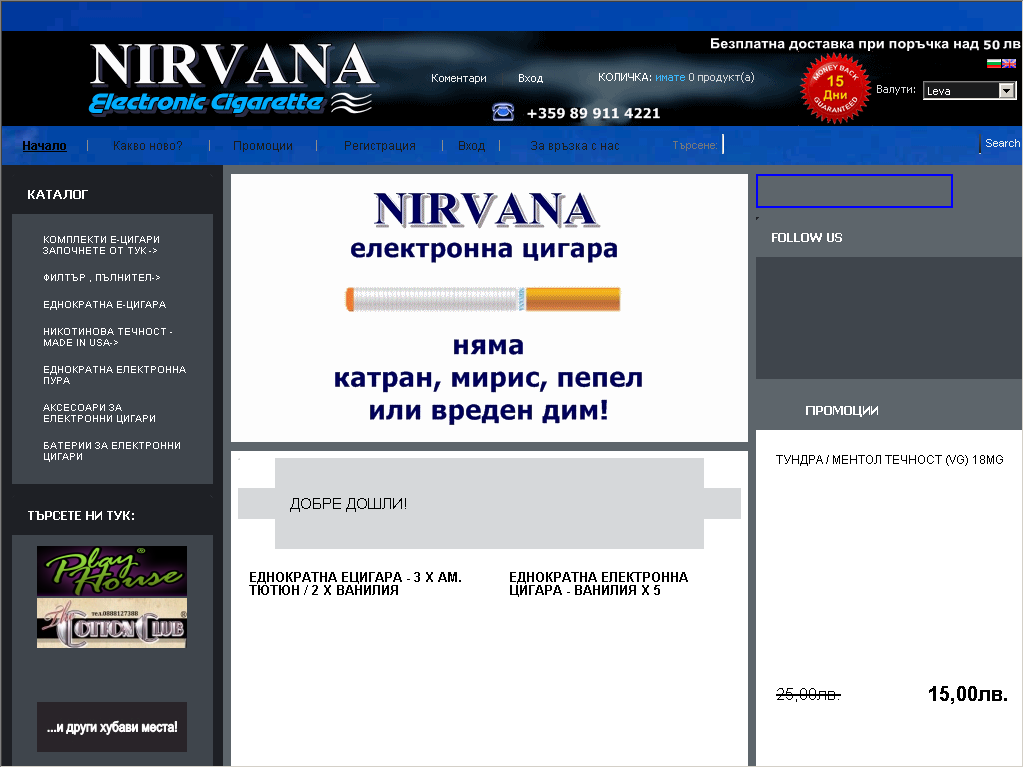Screen dimensions: 1024x768
Task: Click the main NIRVANA електронна цигара banner
Action: [489, 308]
